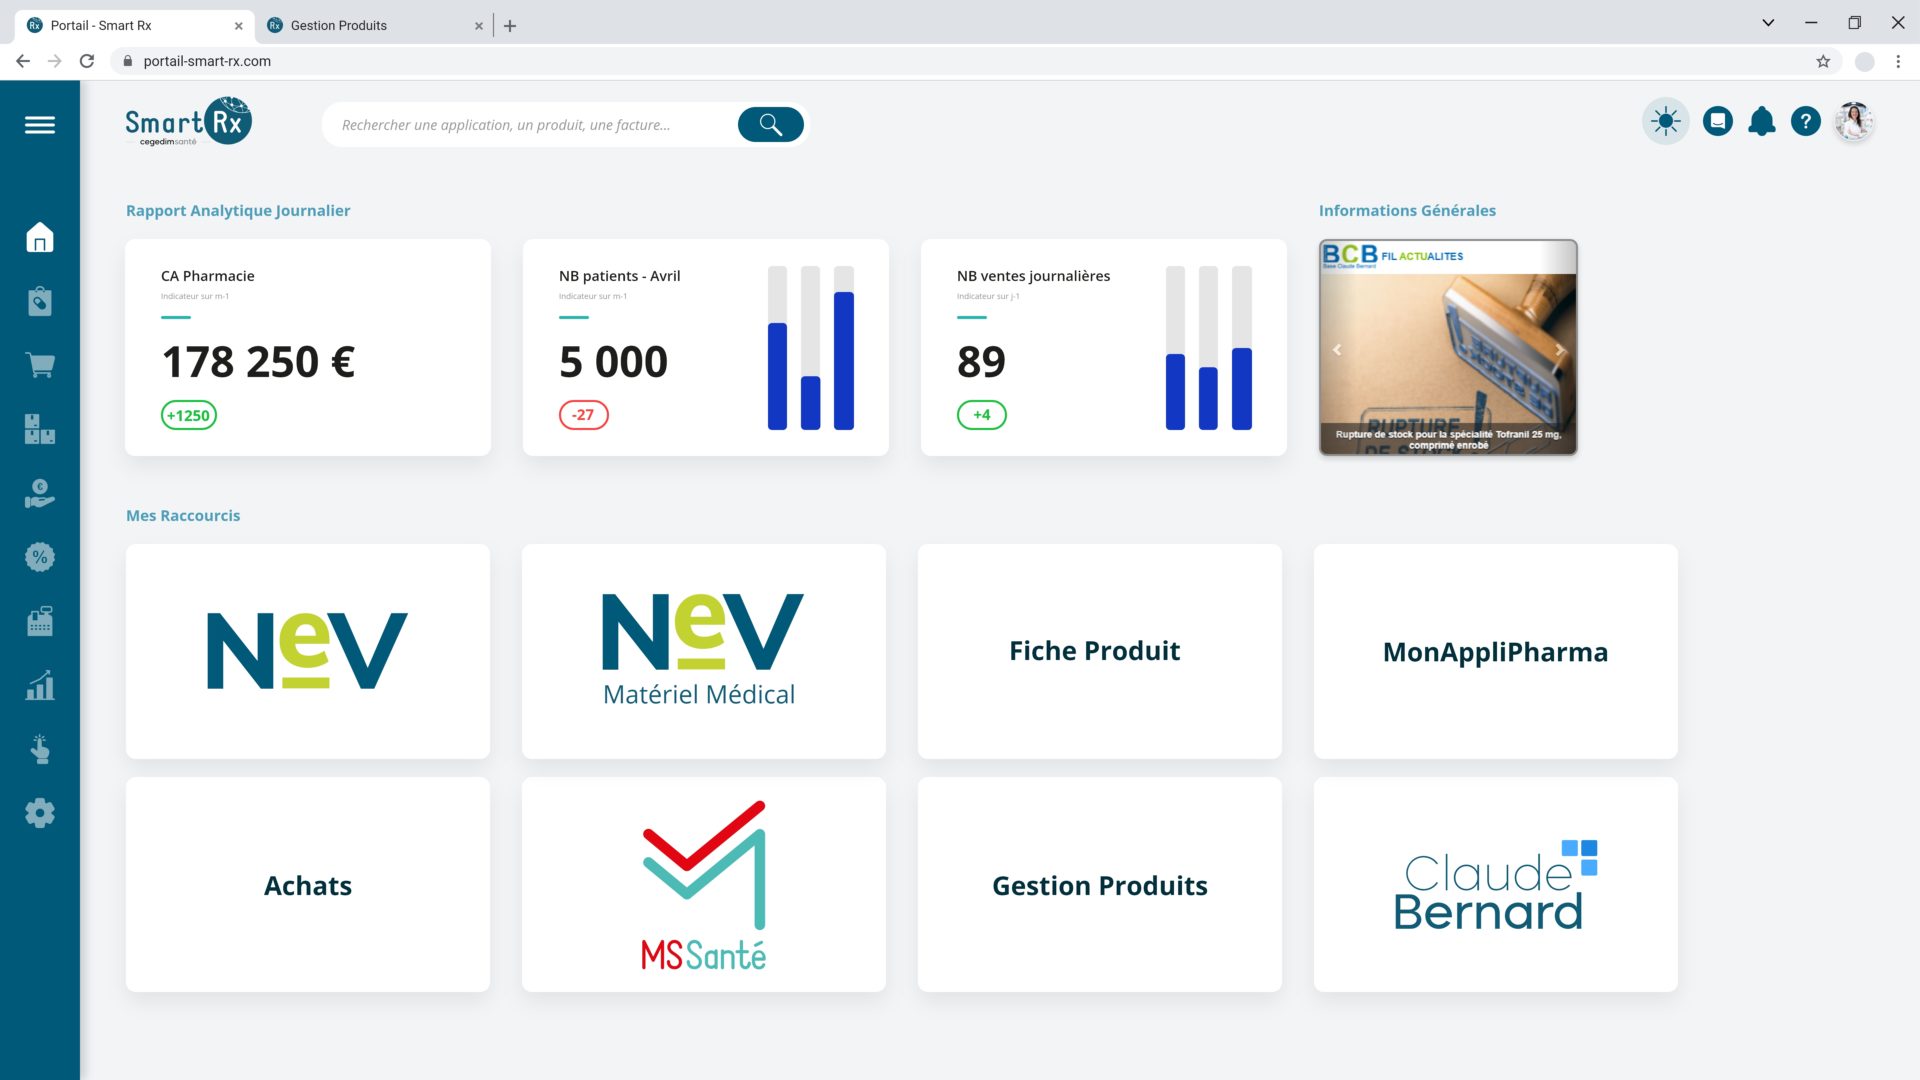Go forward in browser history

point(55,61)
